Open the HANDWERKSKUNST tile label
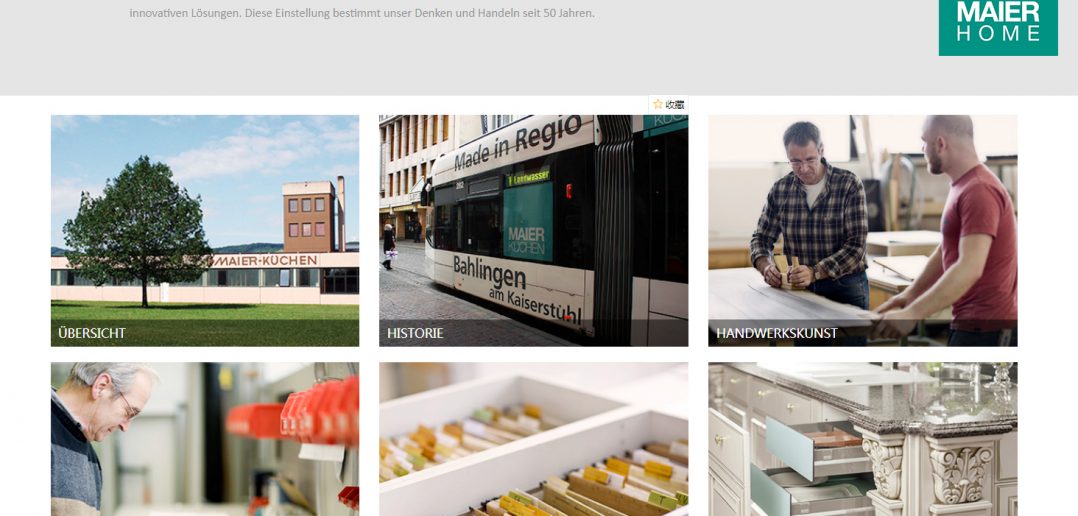 click(776, 333)
